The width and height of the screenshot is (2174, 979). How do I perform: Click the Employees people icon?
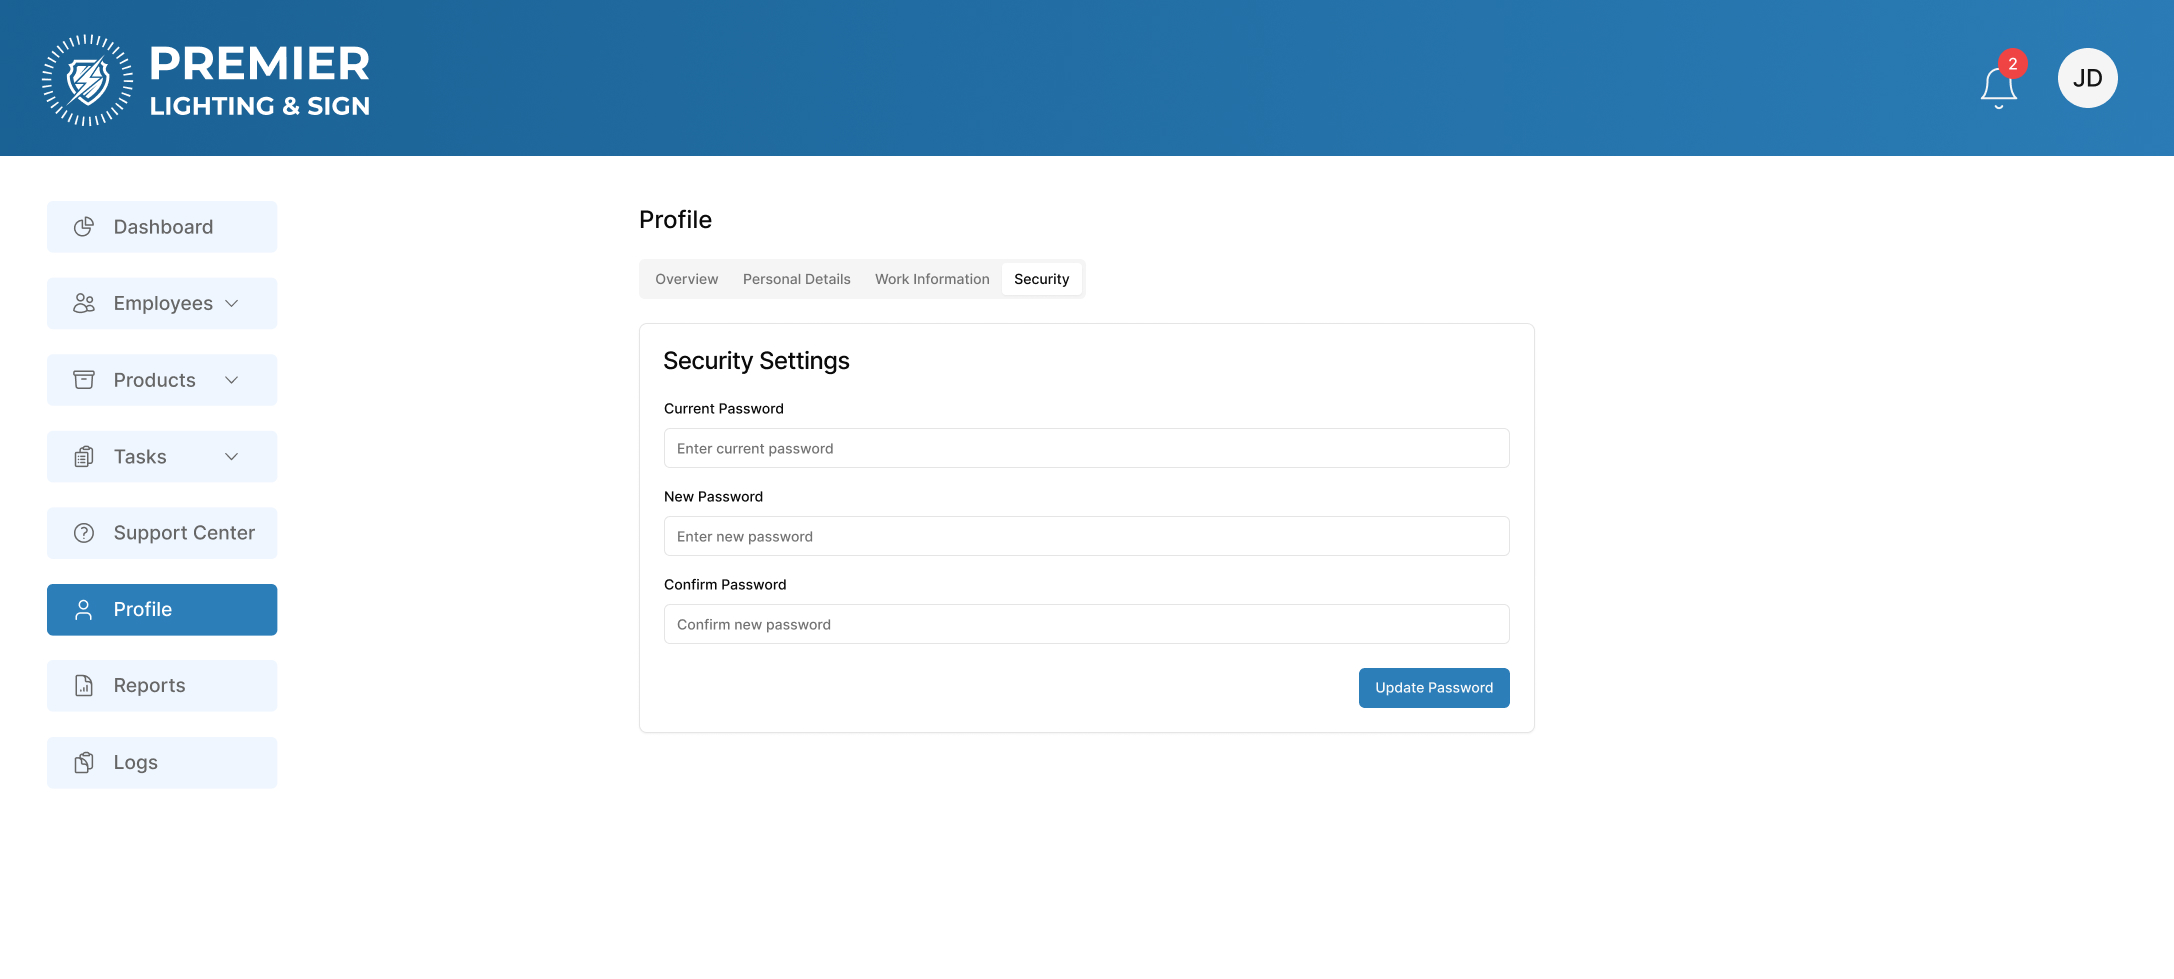click(84, 303)
